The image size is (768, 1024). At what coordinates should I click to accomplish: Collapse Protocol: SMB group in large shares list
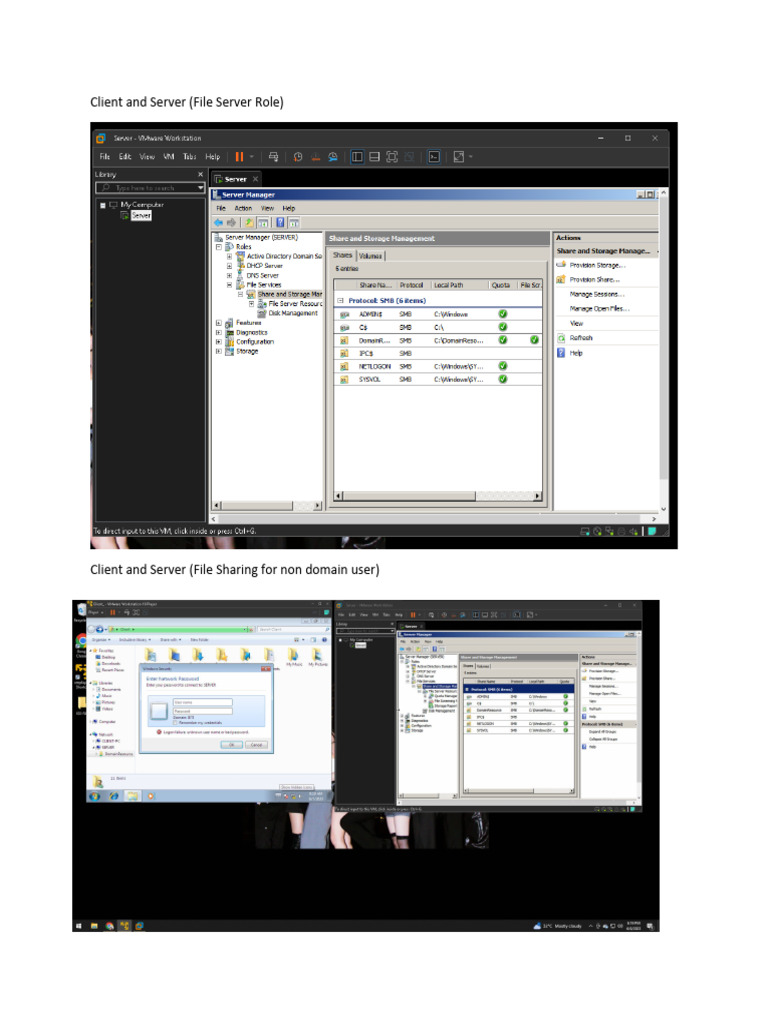pos(340,300)
